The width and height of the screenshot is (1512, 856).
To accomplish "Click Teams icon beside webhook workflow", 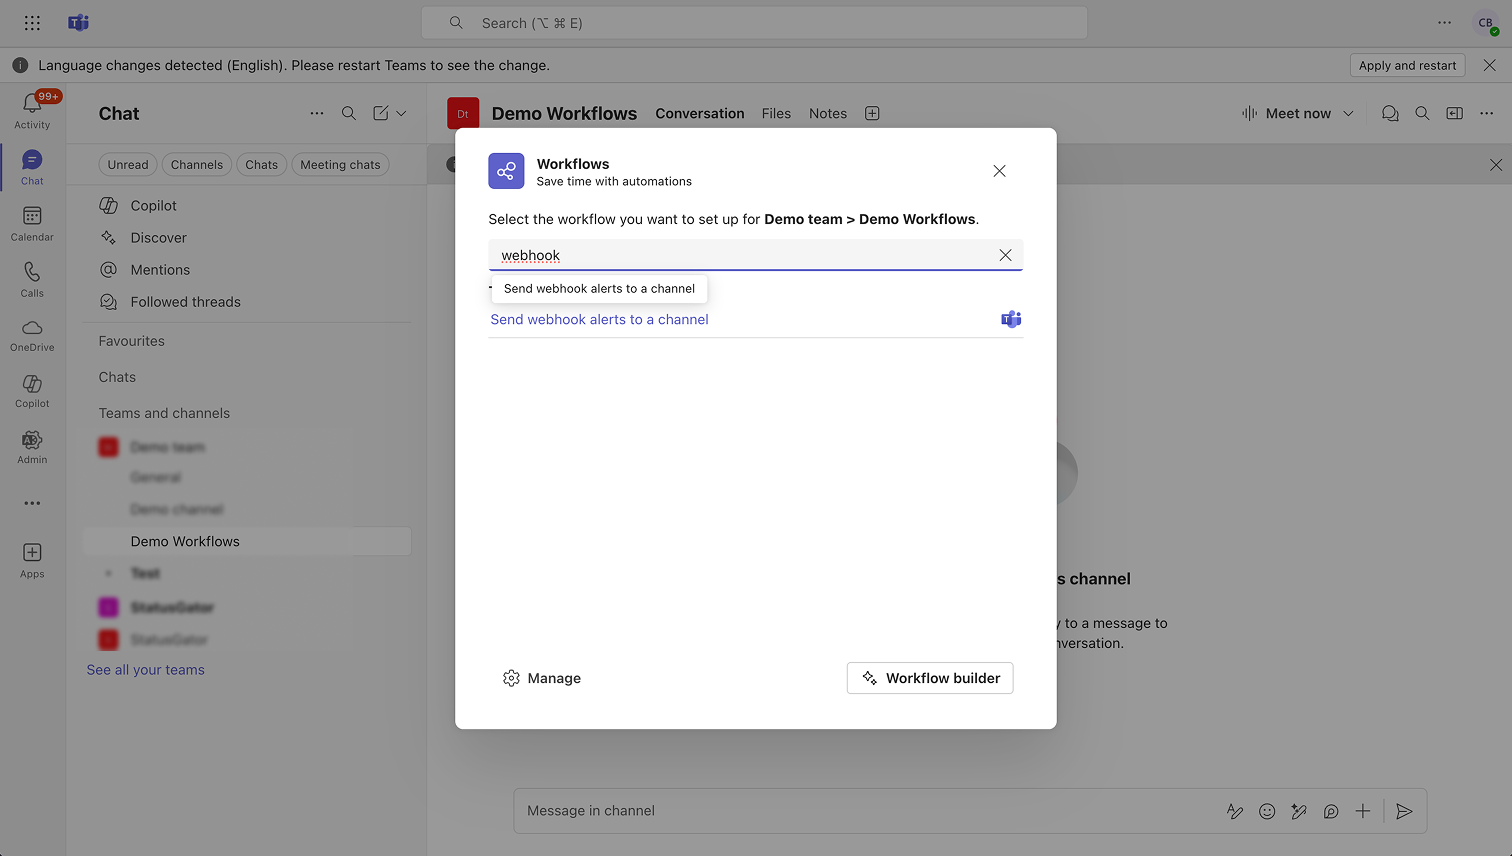I will tap(1011, 319).
